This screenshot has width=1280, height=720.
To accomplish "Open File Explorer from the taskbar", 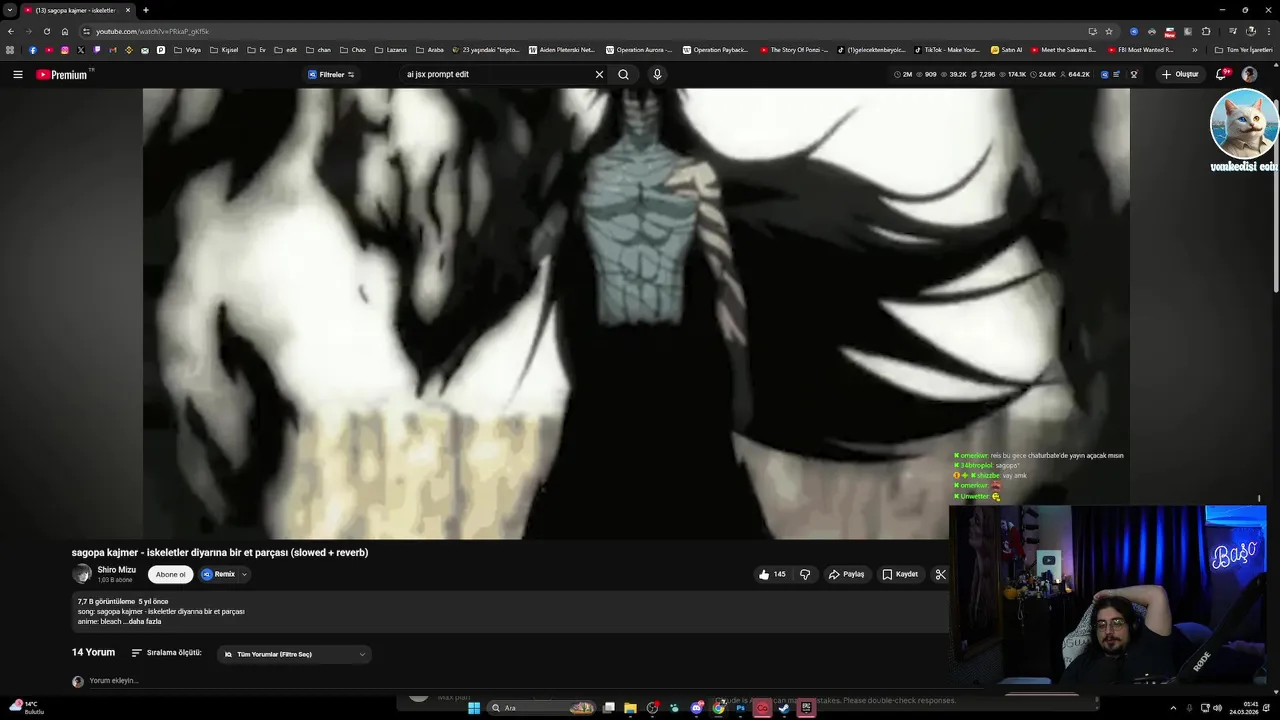I will (x=630, y=708).
